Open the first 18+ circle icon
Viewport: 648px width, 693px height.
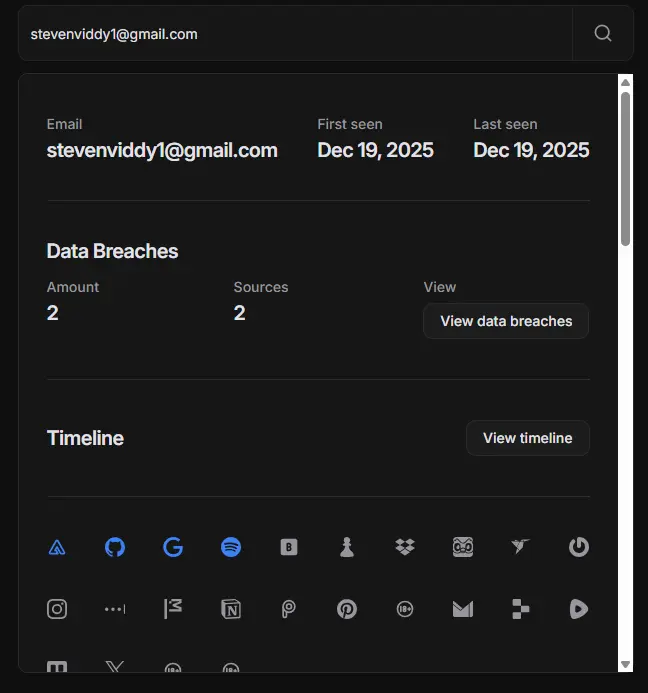coord(405,609)
